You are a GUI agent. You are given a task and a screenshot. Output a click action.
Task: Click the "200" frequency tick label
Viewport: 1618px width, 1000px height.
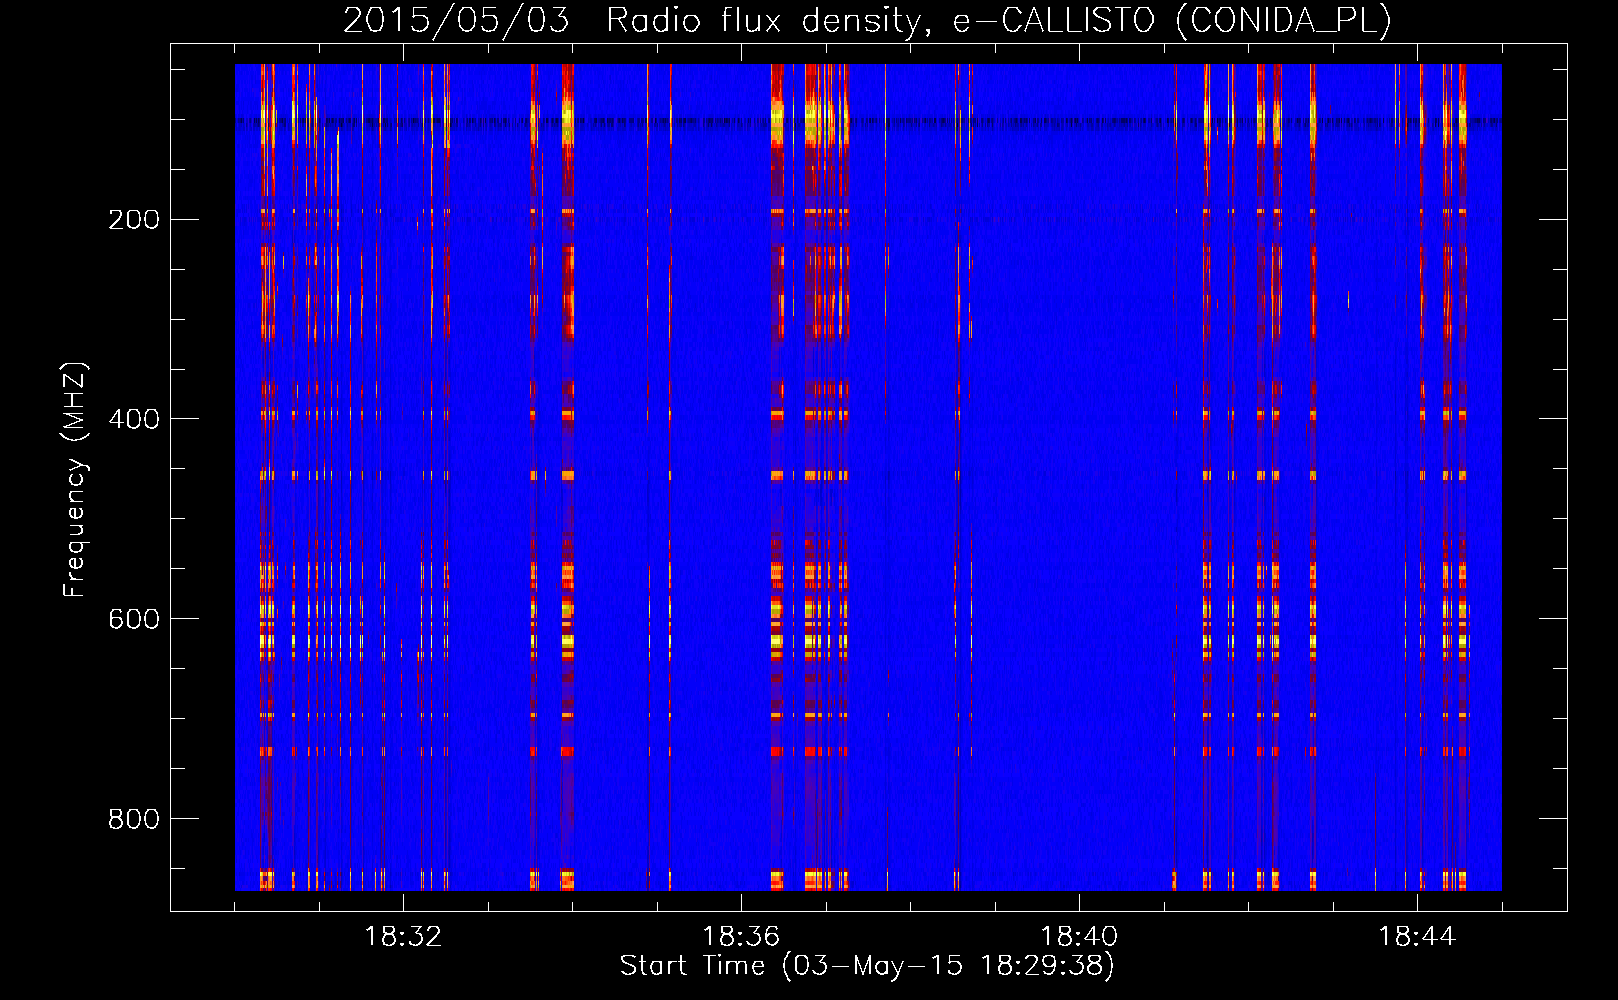[x=134, y=219]
